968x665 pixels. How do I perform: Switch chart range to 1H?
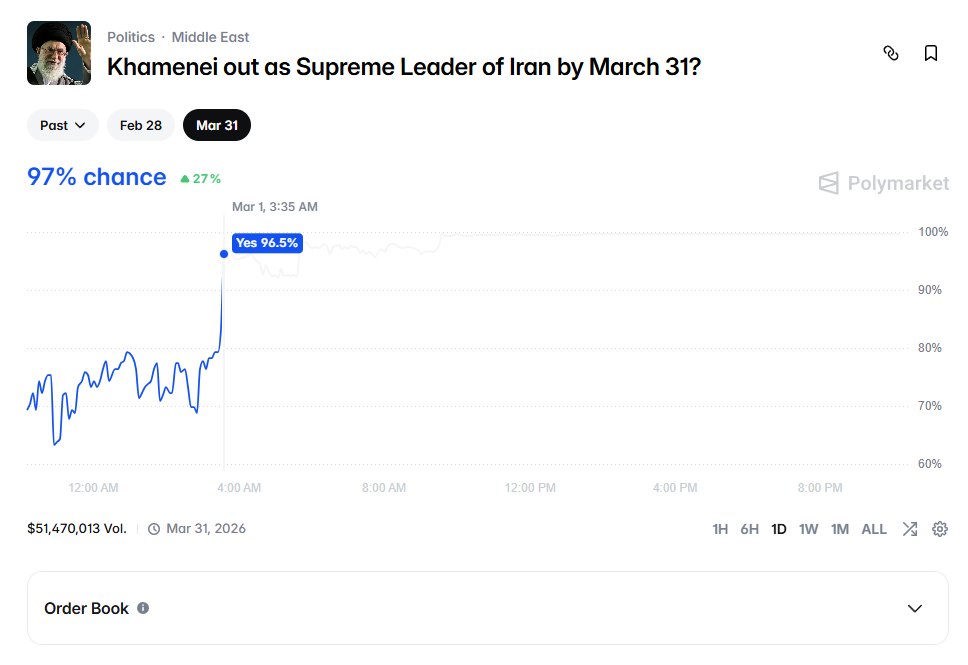coord(720,529)
